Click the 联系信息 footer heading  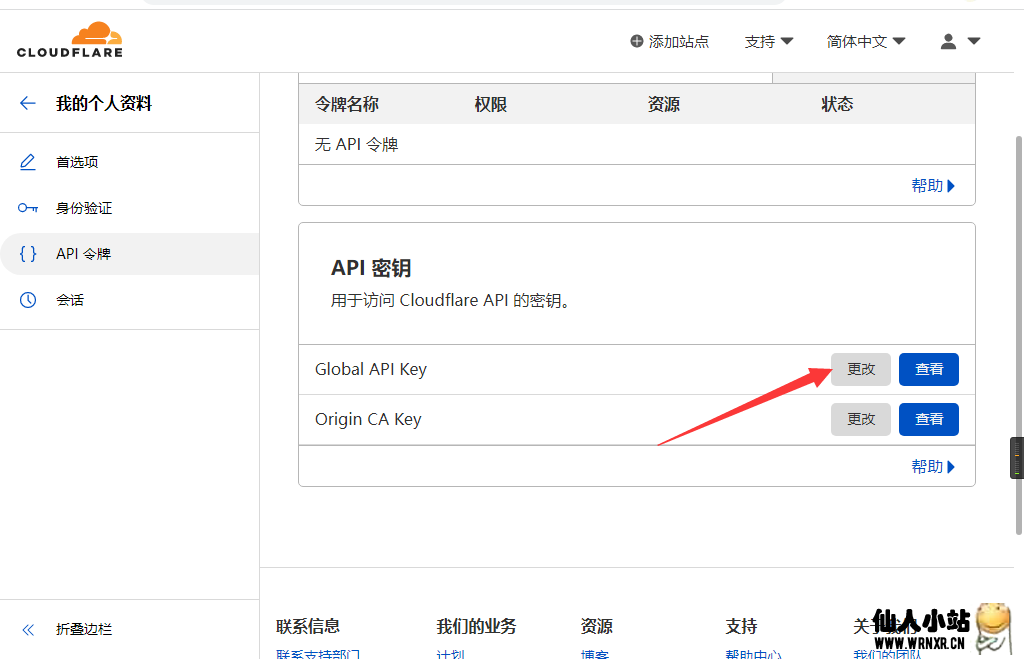308,626
